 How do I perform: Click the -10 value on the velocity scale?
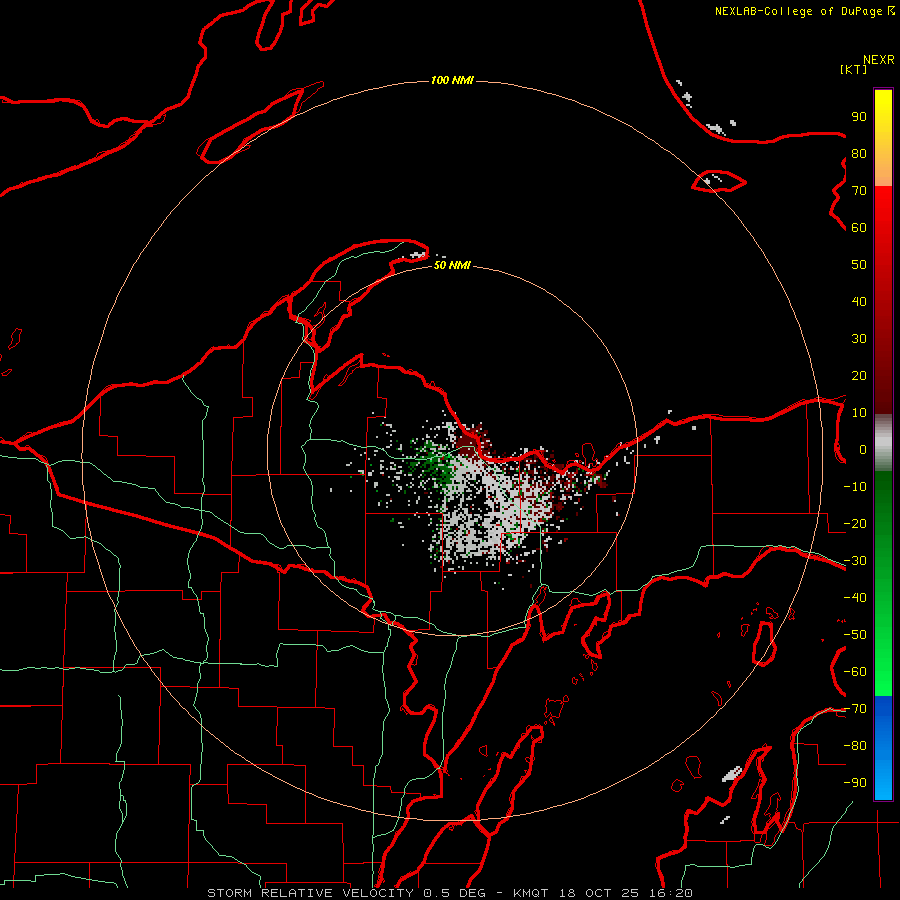[855, 487]
